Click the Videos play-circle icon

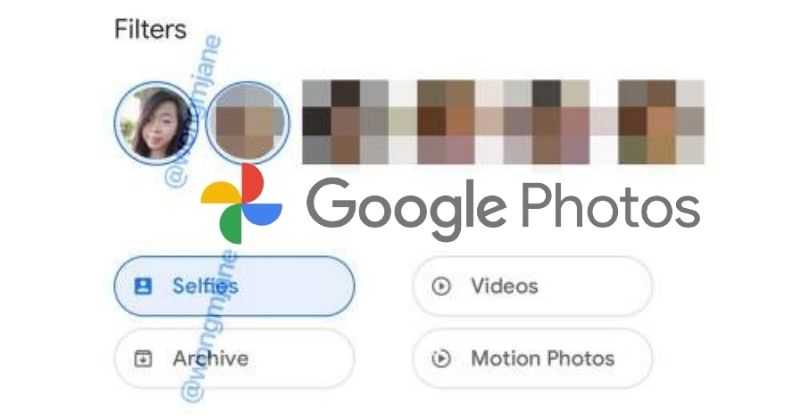coord(441,286)
